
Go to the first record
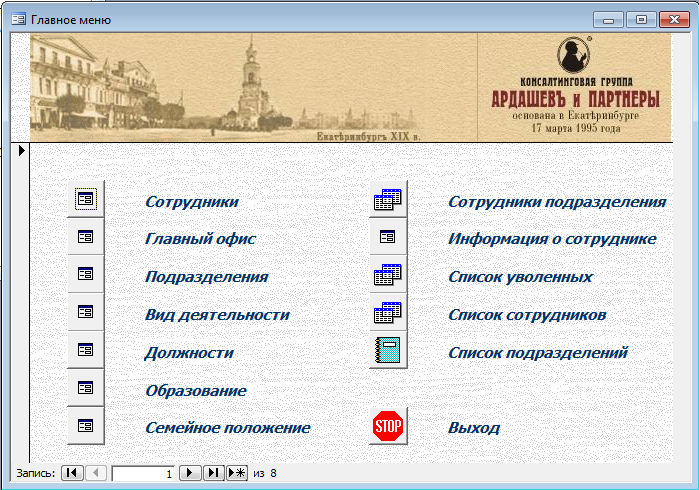(x=72, y=473)
